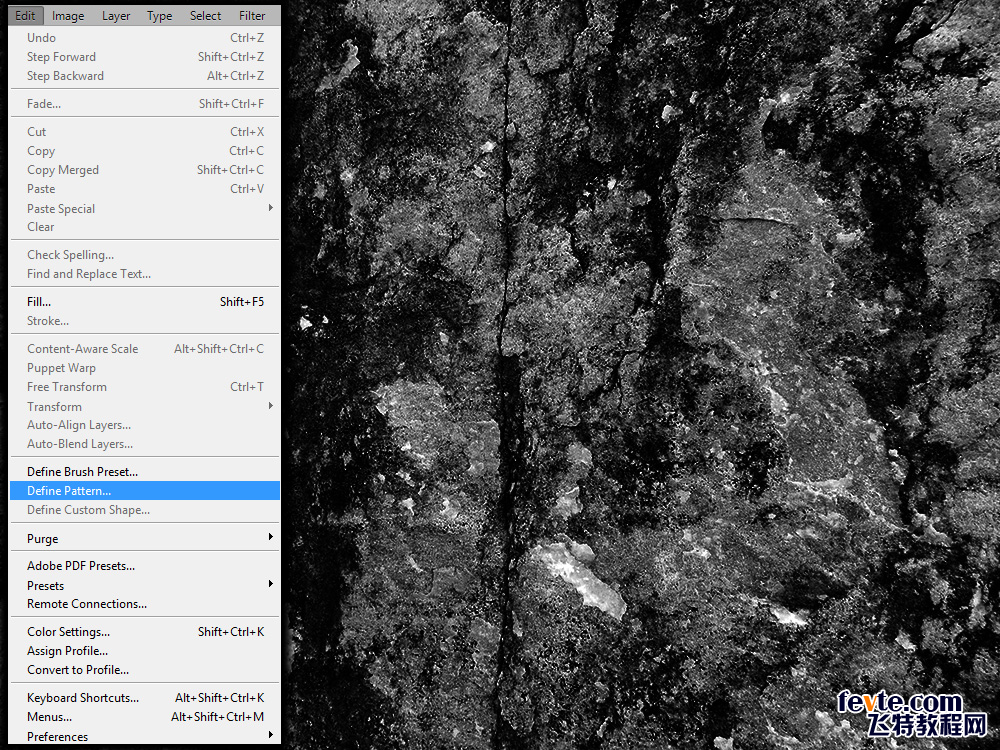Open Adobe PDF Presets...

(x=145, y=566)
